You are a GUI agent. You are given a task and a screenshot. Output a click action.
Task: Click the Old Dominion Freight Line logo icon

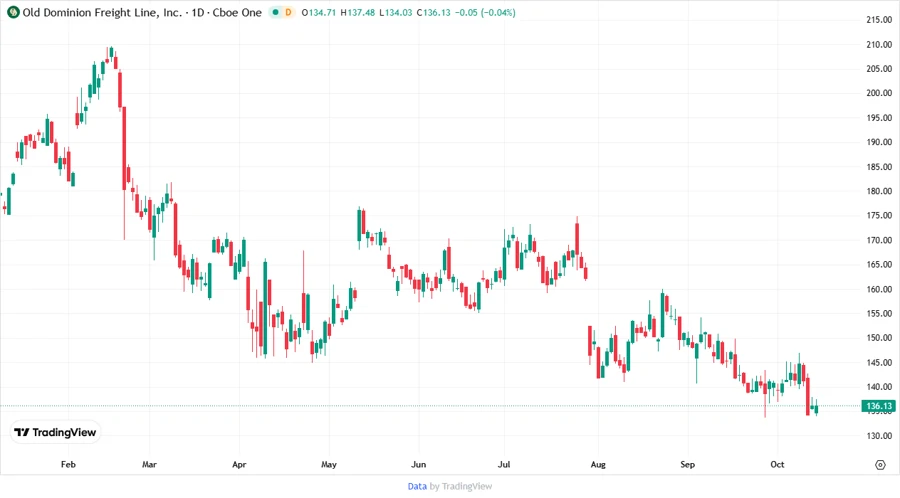[13, 12]
